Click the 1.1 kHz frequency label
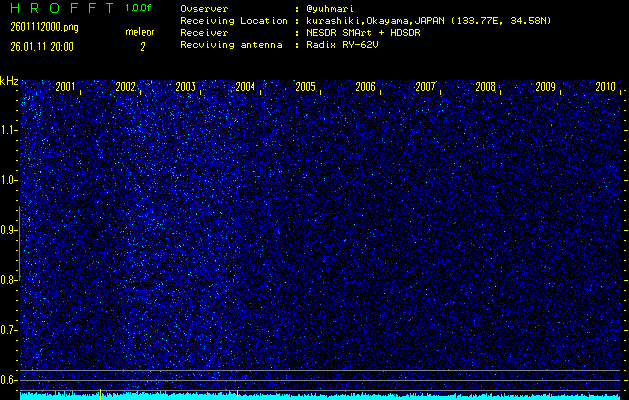Image resolution: width=629 pixels, height=400 pixels. [x=9, y=130]
